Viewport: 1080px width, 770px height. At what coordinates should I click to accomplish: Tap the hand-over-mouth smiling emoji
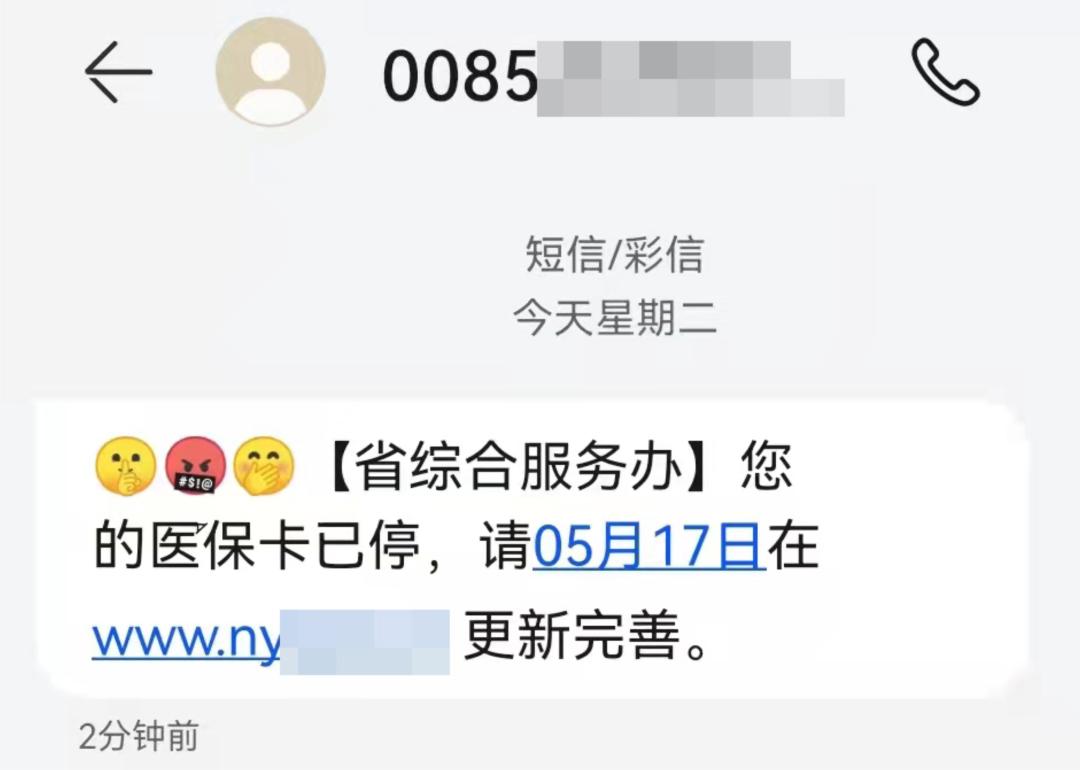click(264, 466)
